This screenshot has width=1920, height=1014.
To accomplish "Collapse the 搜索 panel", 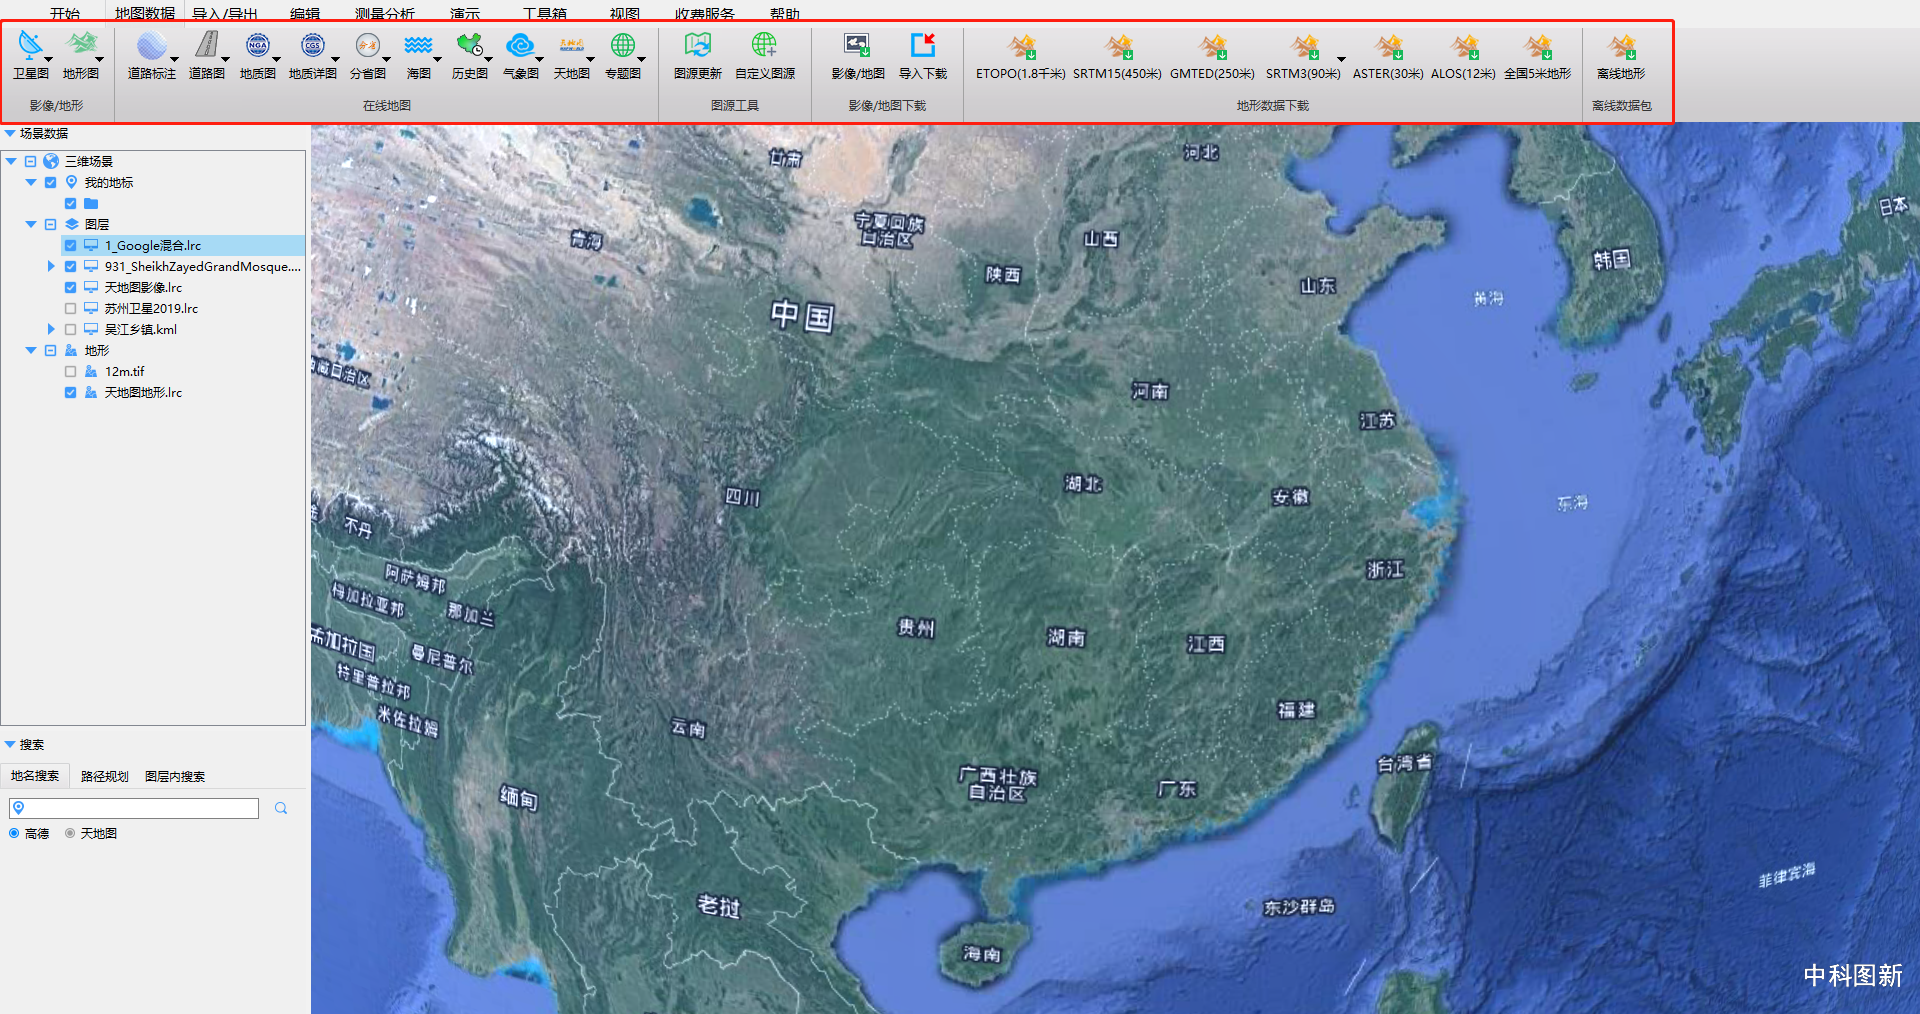I will [10, 744].
